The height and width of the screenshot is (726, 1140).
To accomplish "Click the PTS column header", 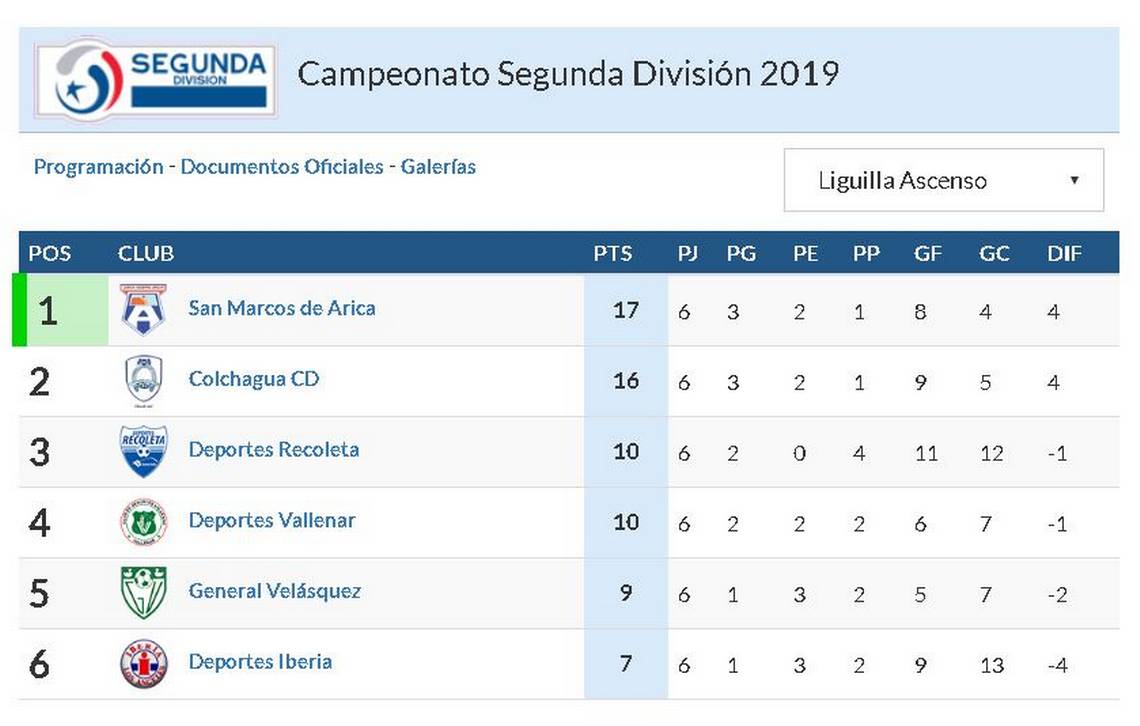I will coord(613,254).
